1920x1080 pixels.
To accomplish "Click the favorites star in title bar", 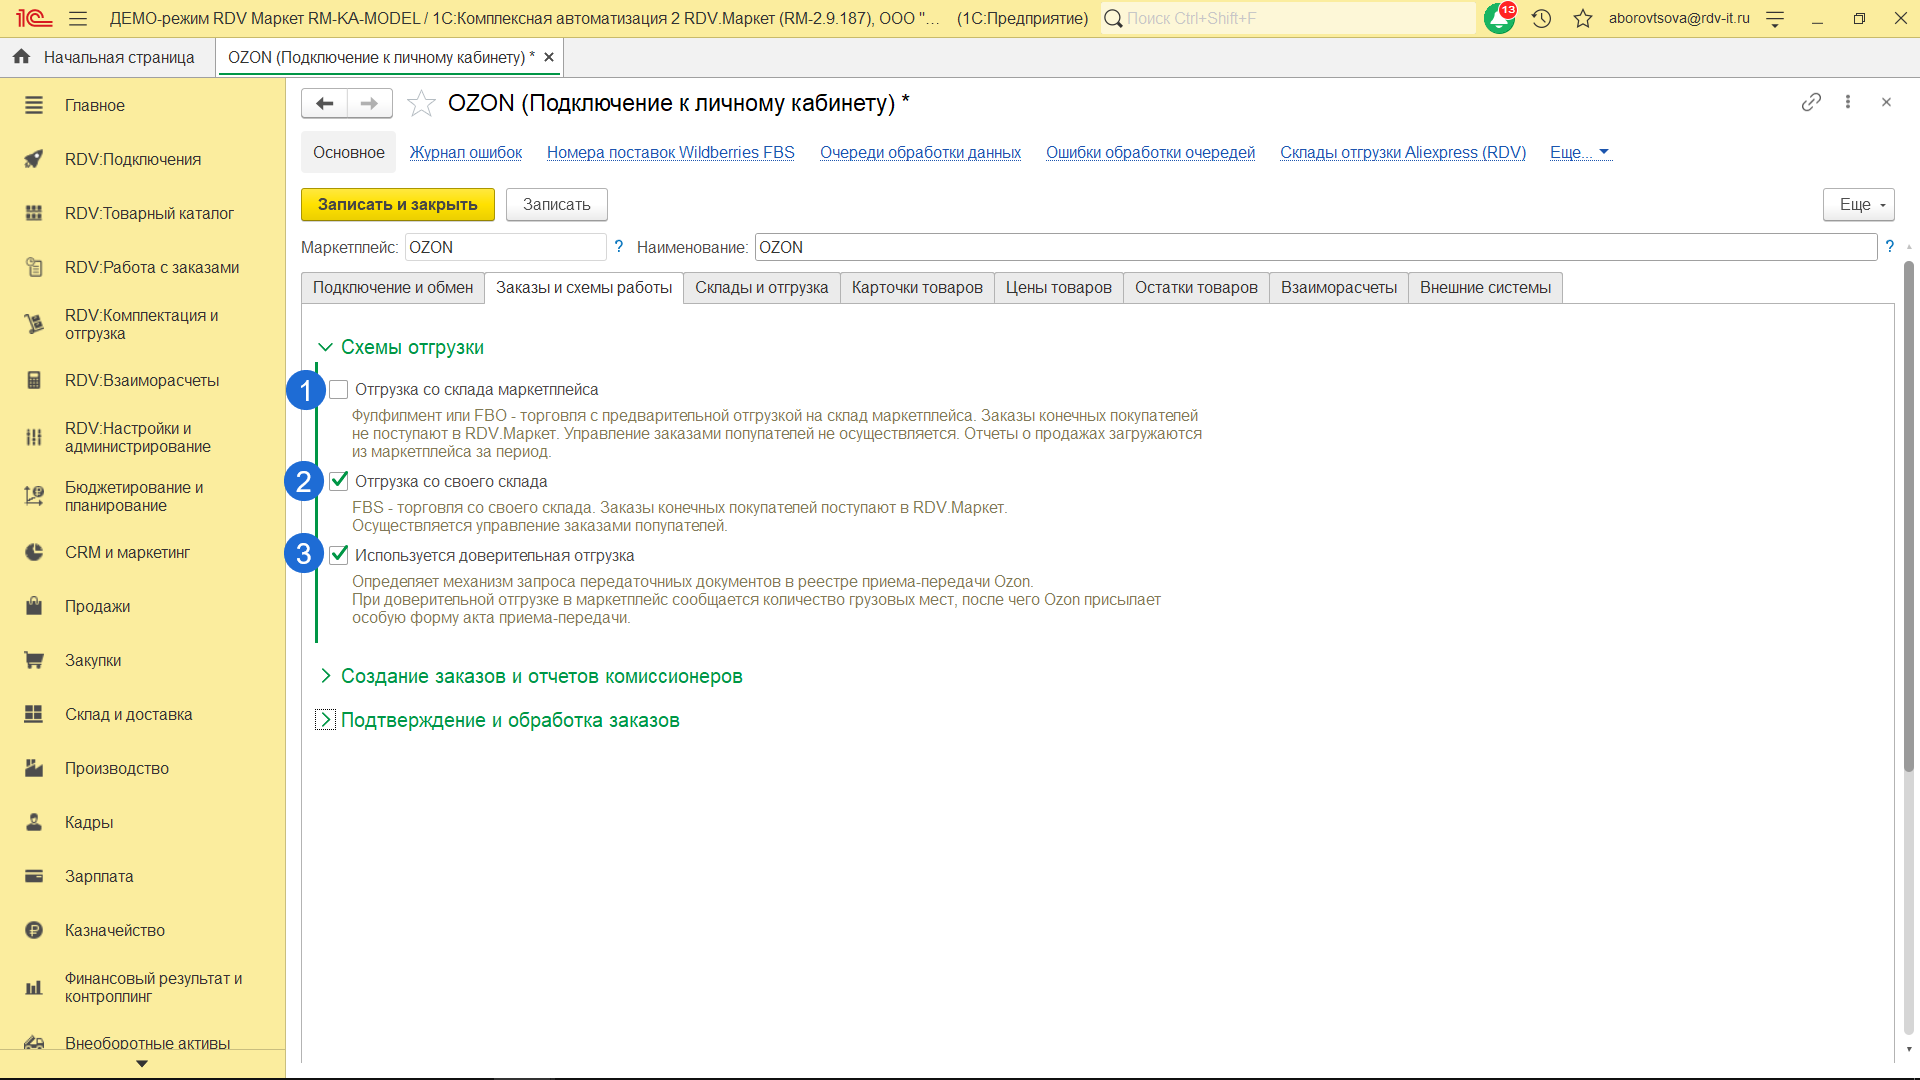I will [1582, 18].
